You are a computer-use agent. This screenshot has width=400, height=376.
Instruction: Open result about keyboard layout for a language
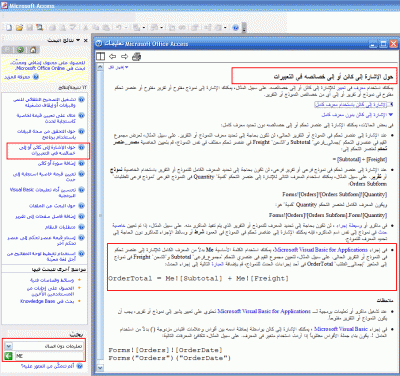click(x=42, y=256)
